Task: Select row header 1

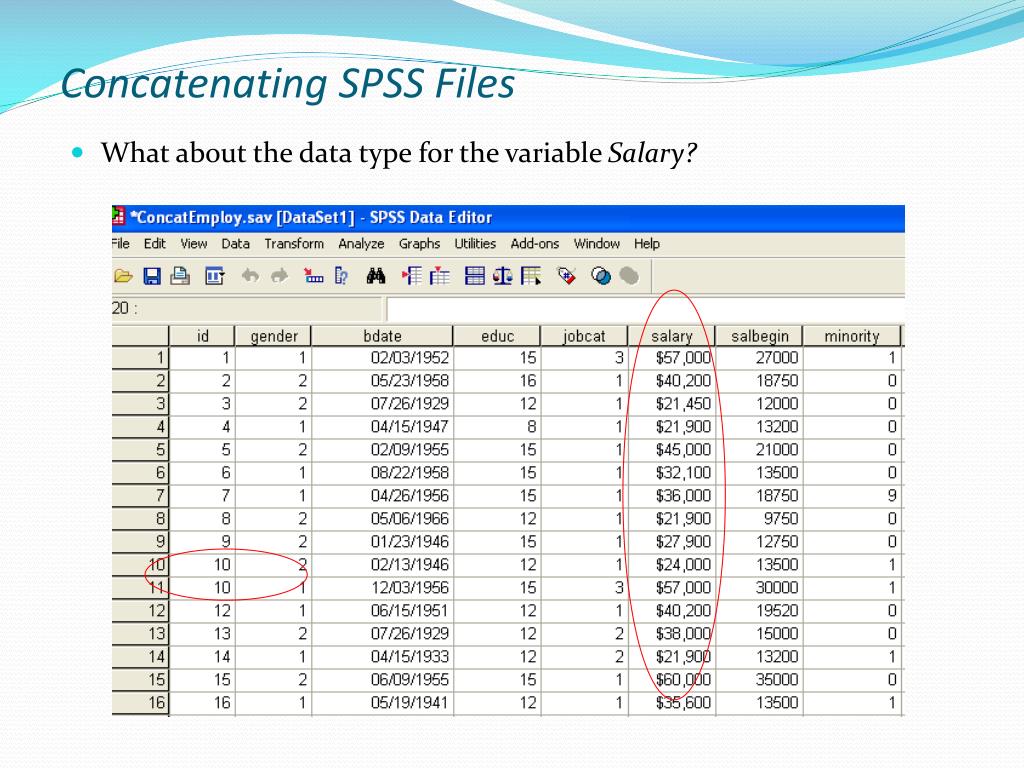Action: [140, 358]
